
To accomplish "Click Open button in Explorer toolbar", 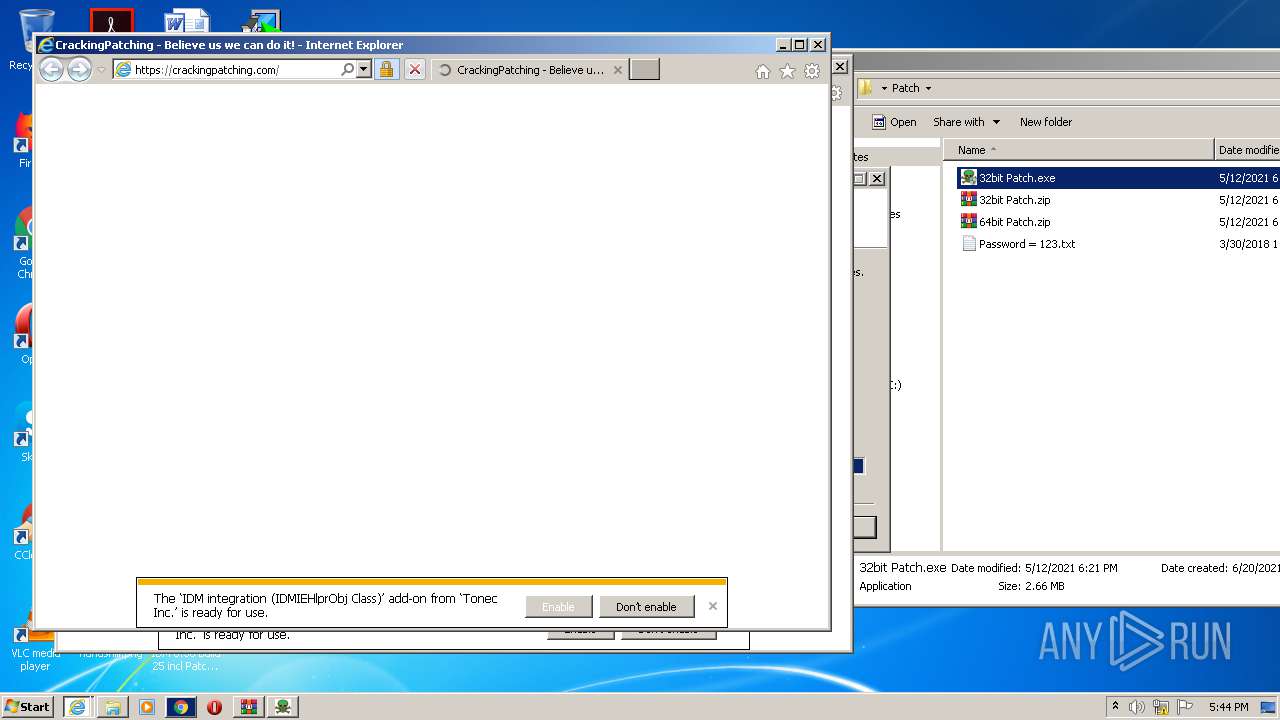I will coord(894,122).
